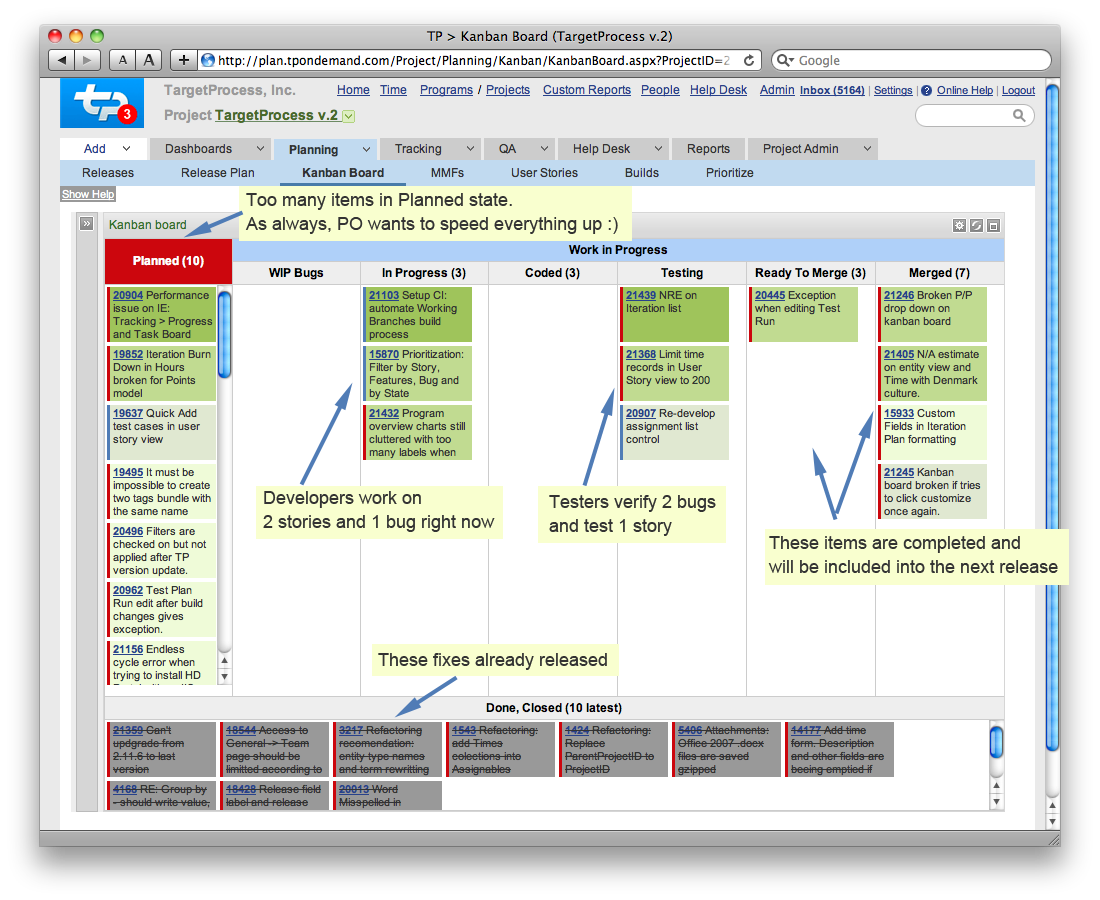Increase text size with the large A button
Image resolution: width=1100 pixels, height=900 pixels.
click(149, 60)
